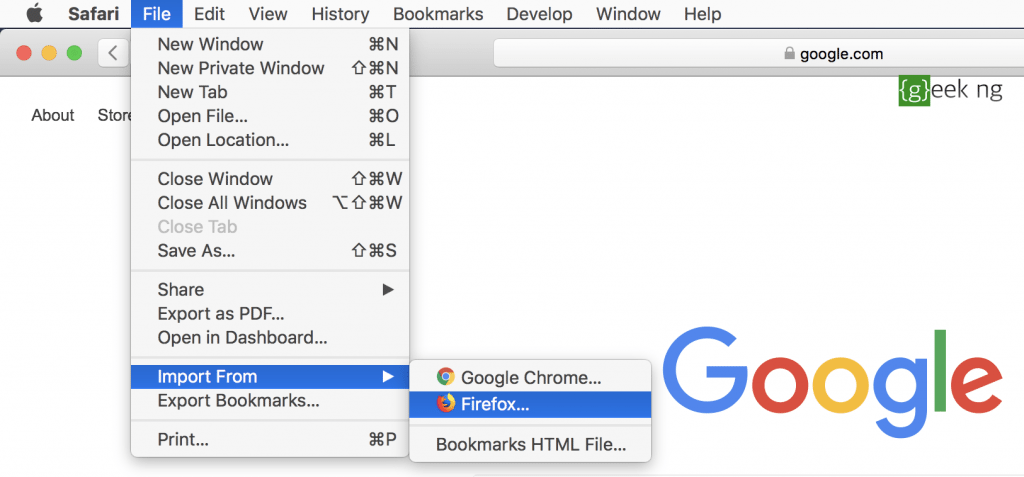Click the red close window button

(x=24, y=53)
